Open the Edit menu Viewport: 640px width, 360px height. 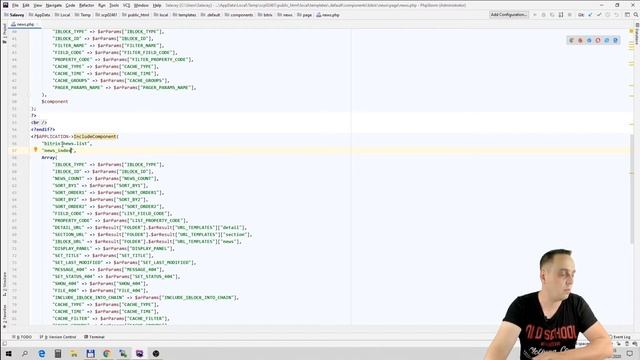[26, 5]
